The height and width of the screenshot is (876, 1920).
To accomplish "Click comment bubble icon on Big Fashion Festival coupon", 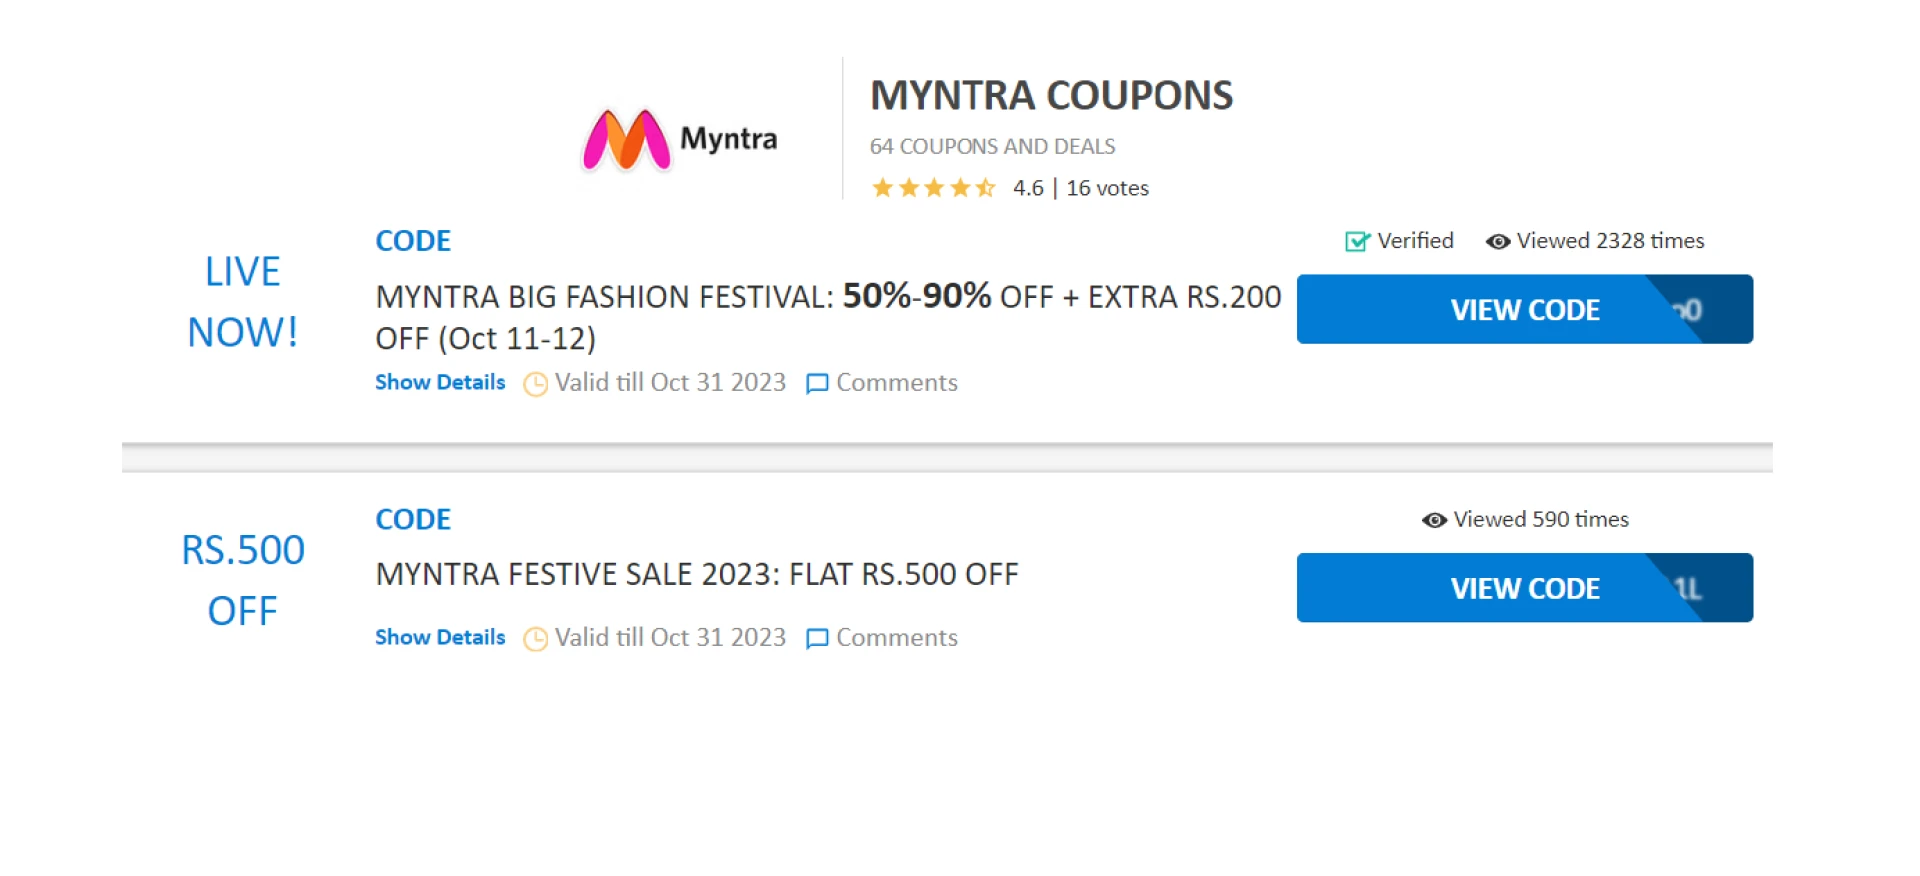I will (817, 384).
